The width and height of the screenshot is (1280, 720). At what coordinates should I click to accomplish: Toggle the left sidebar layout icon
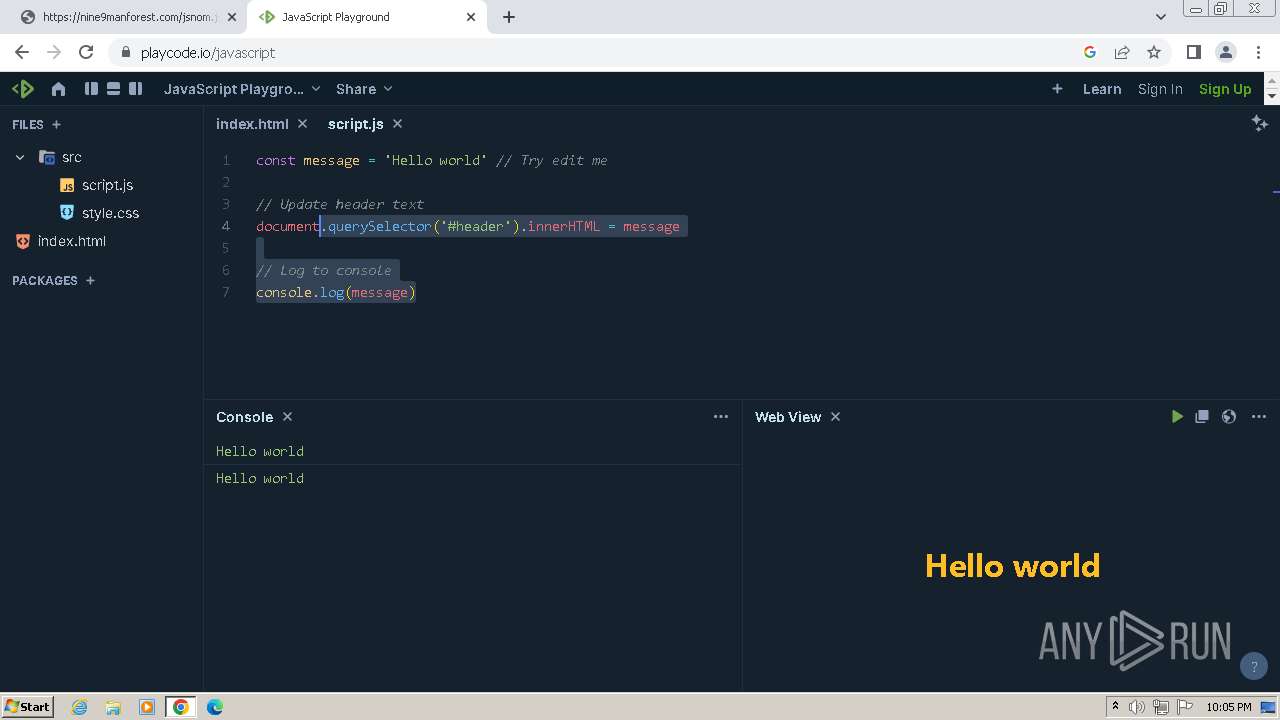91,89
